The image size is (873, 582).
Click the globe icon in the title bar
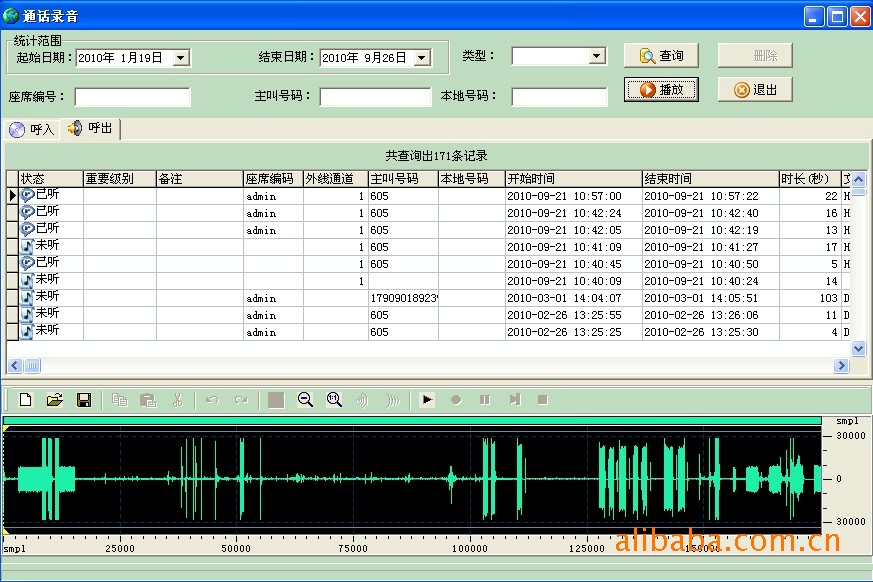11,15
